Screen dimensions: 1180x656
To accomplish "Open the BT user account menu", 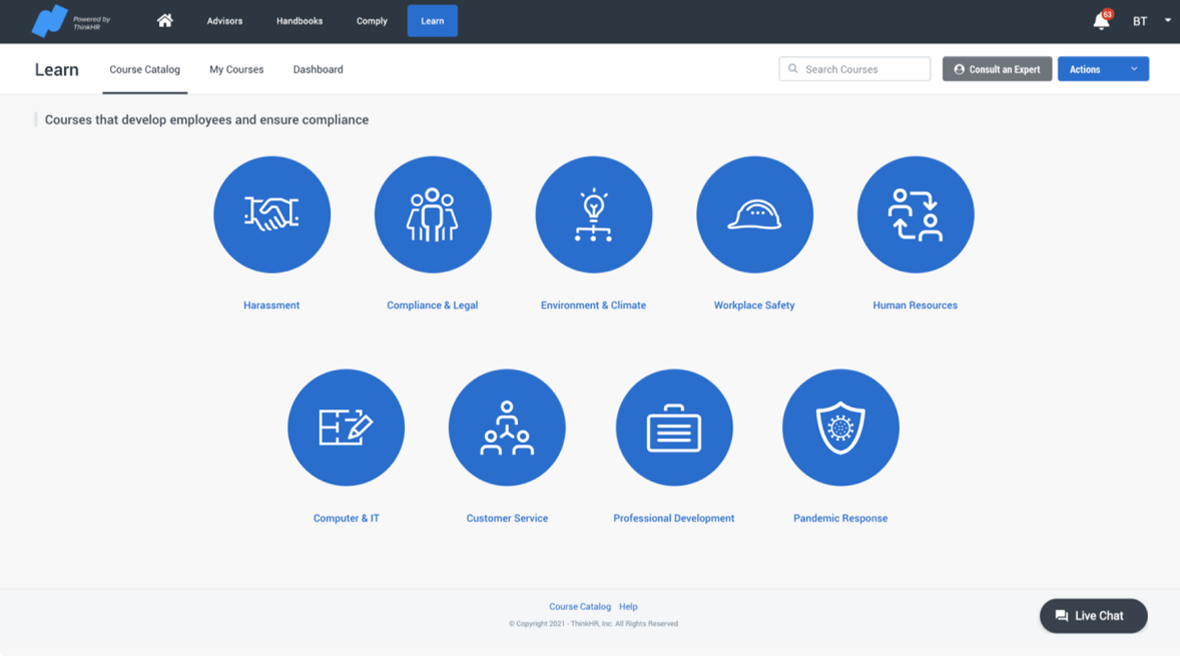I will (x=1149, y=21).
